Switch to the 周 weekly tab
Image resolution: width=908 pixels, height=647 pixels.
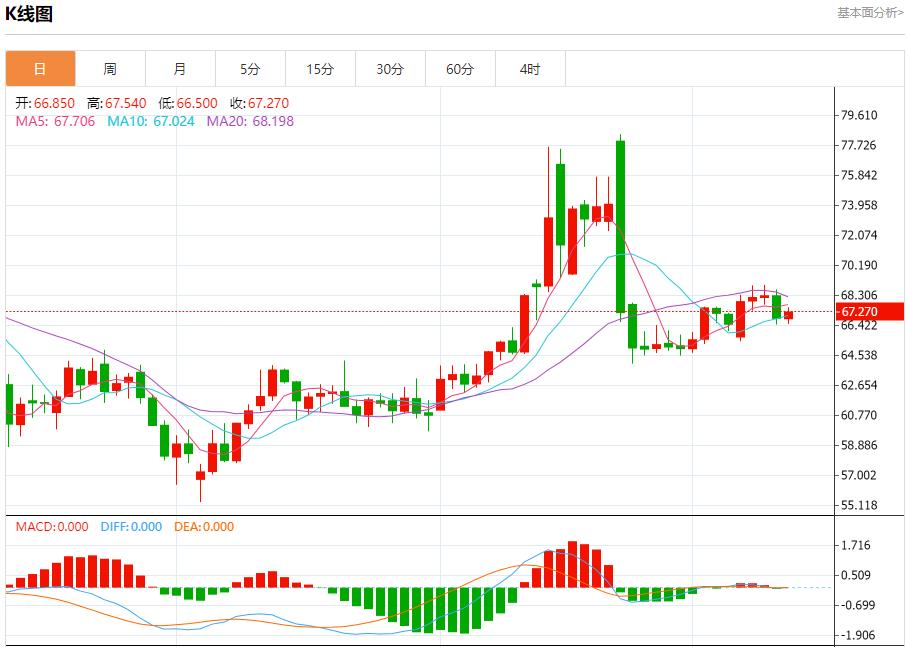(110, 69)
